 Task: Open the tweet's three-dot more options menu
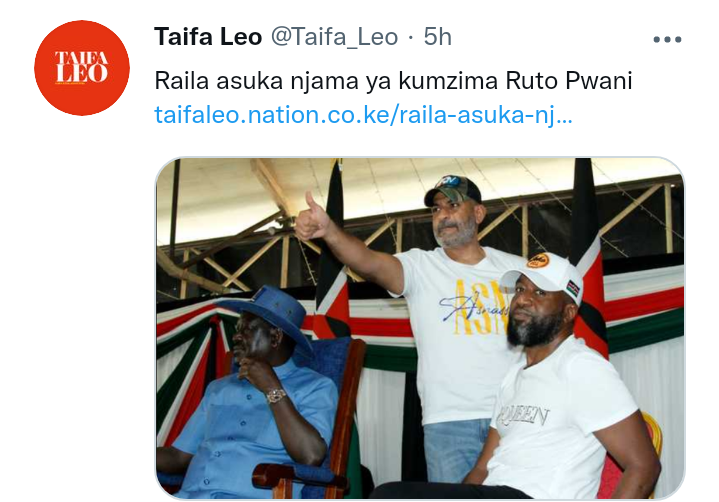click(x=667, y=39)
